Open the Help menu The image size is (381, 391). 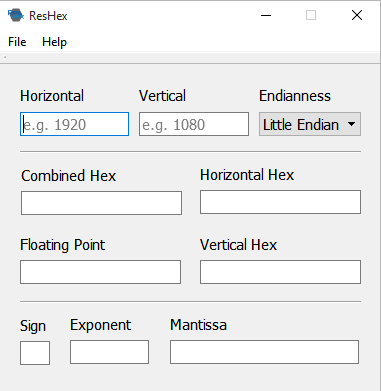coord(54,42)
